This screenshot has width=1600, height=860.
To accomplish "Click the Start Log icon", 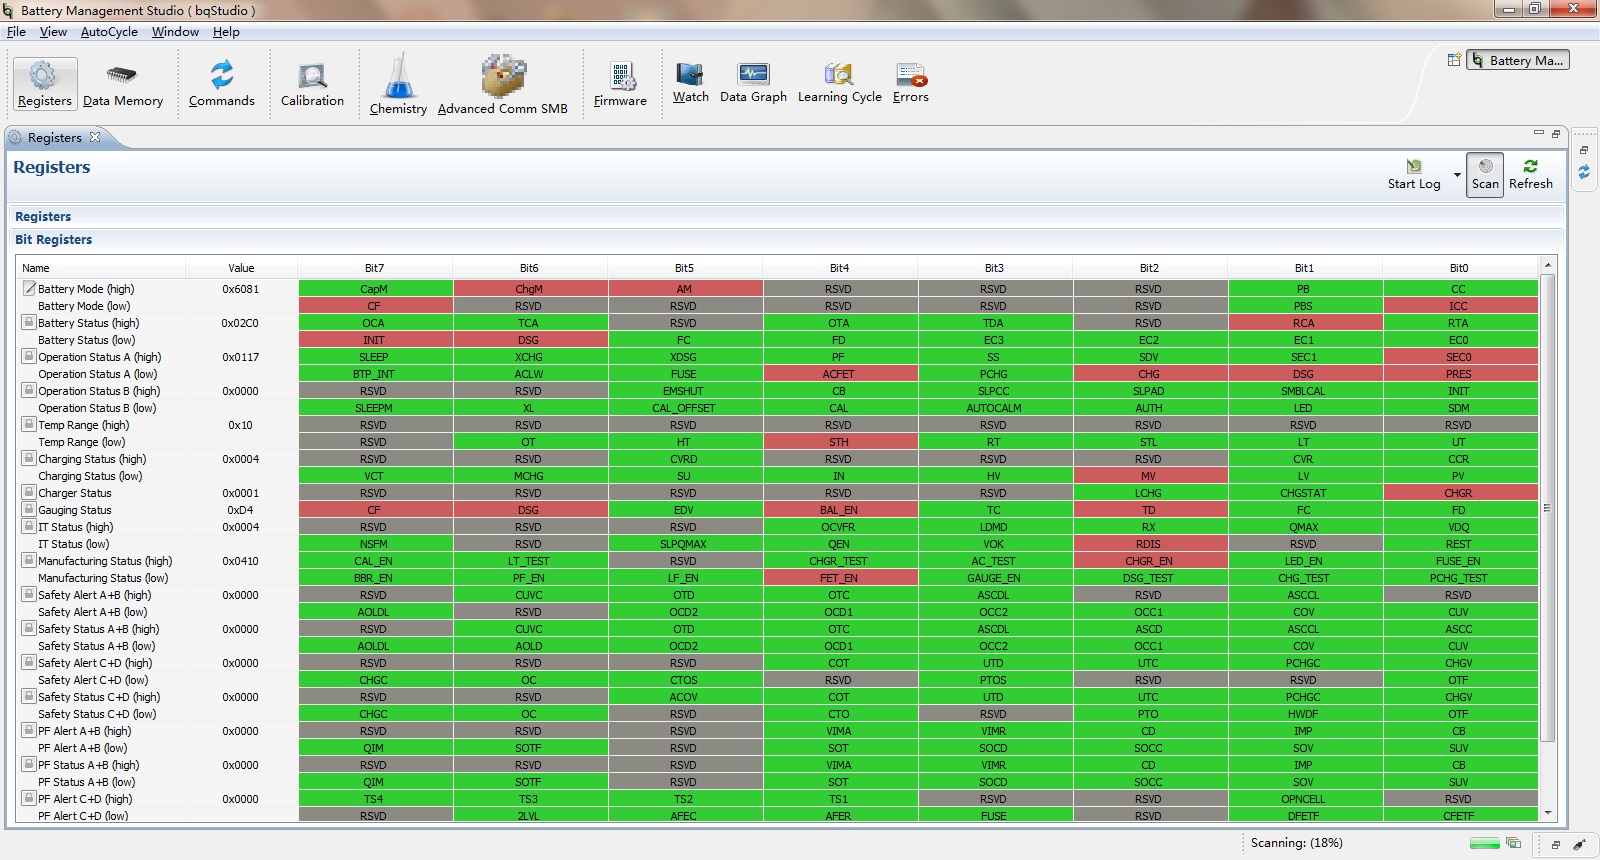I will coord(1414,166).
